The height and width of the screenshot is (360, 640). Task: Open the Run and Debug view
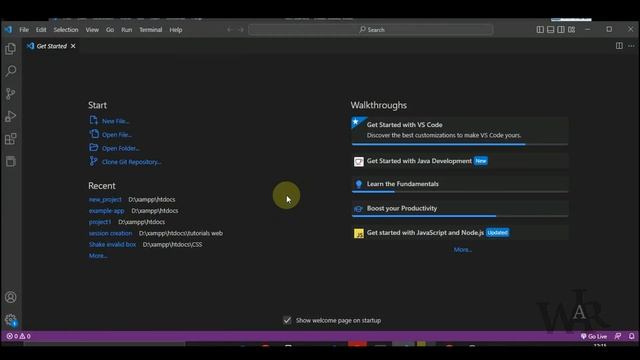tap(11, 116)
